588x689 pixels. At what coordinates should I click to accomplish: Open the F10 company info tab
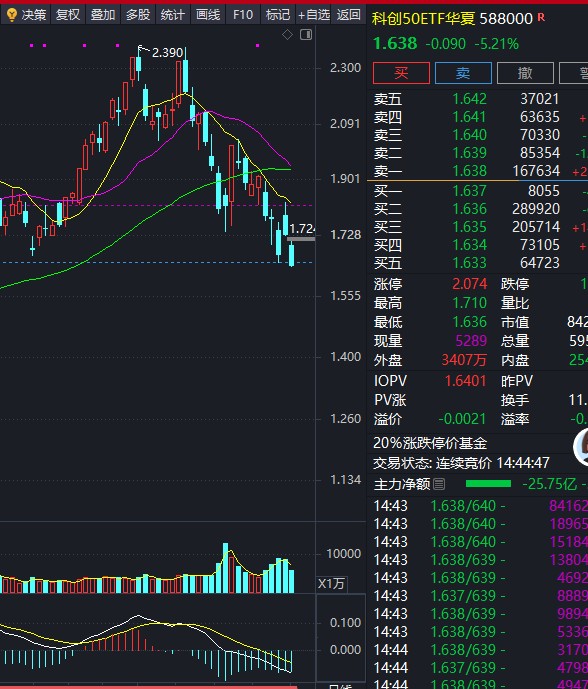tap(243, 15)
